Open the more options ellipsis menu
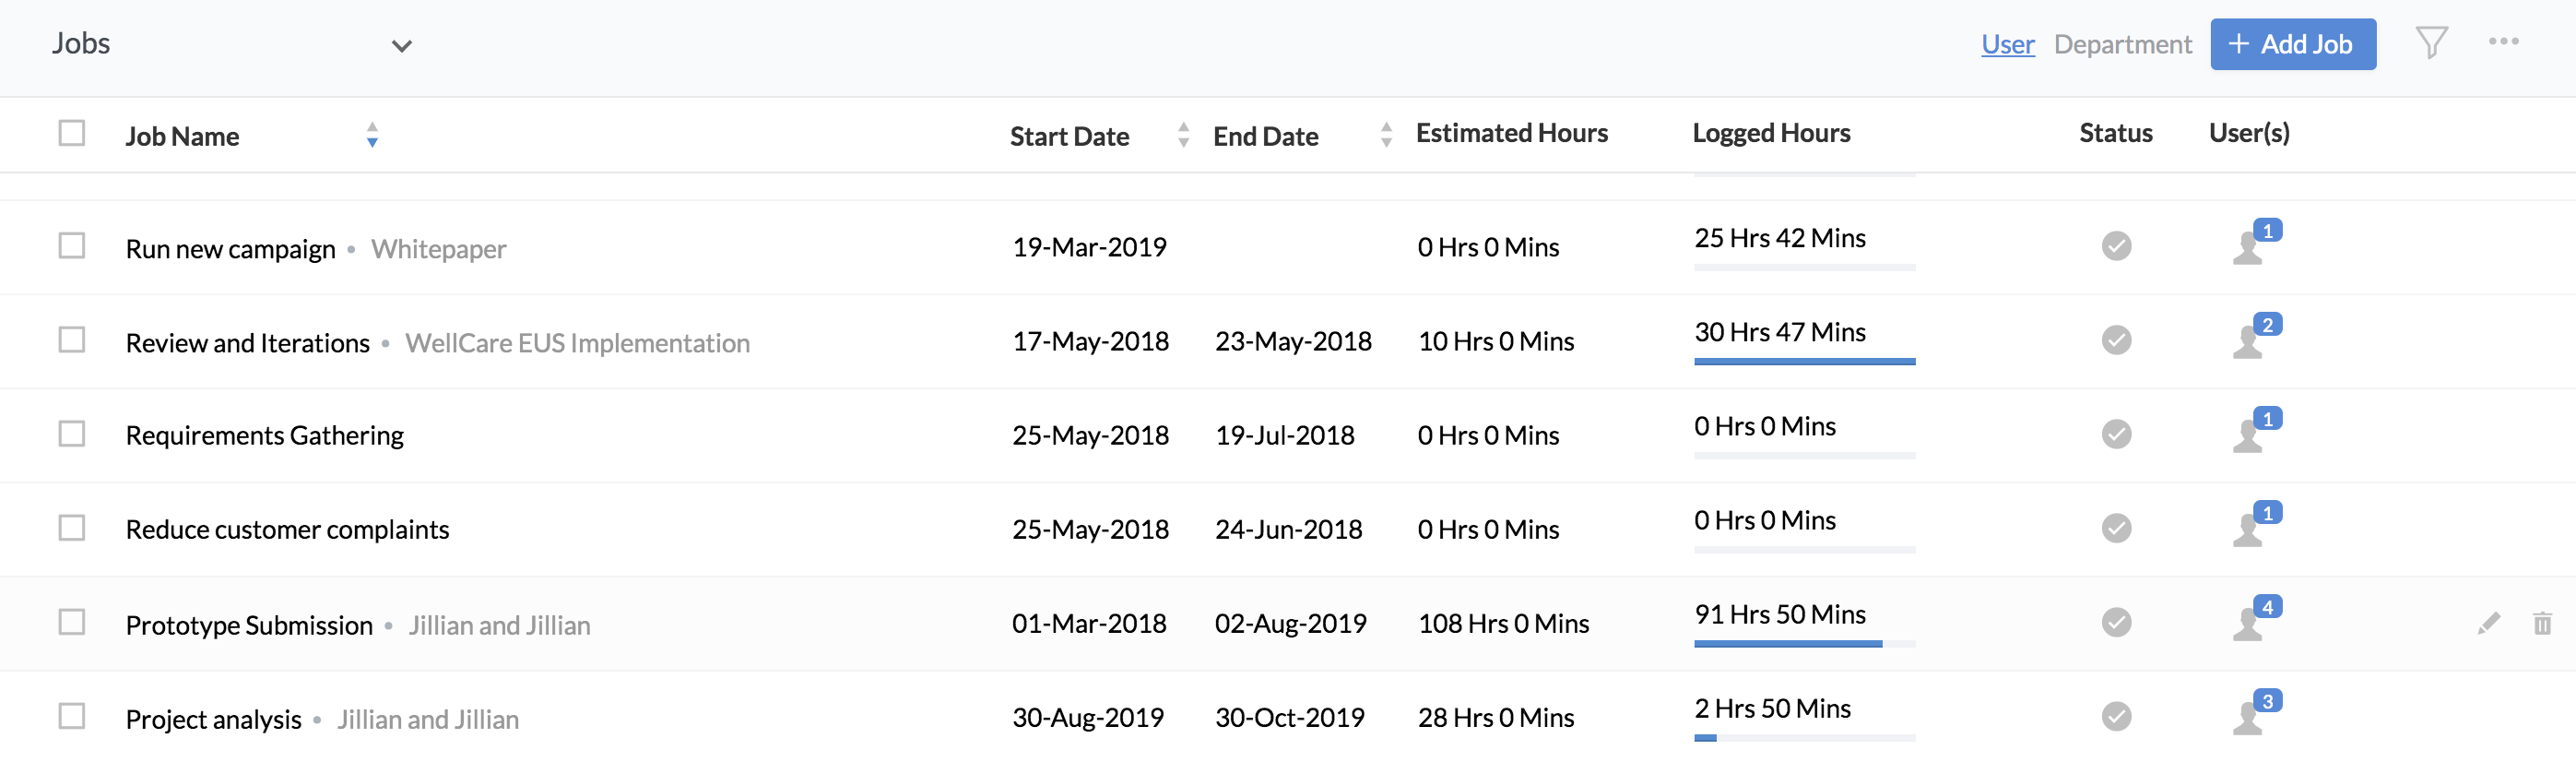Screen dimensions: 2576x762 (2503, 41)
